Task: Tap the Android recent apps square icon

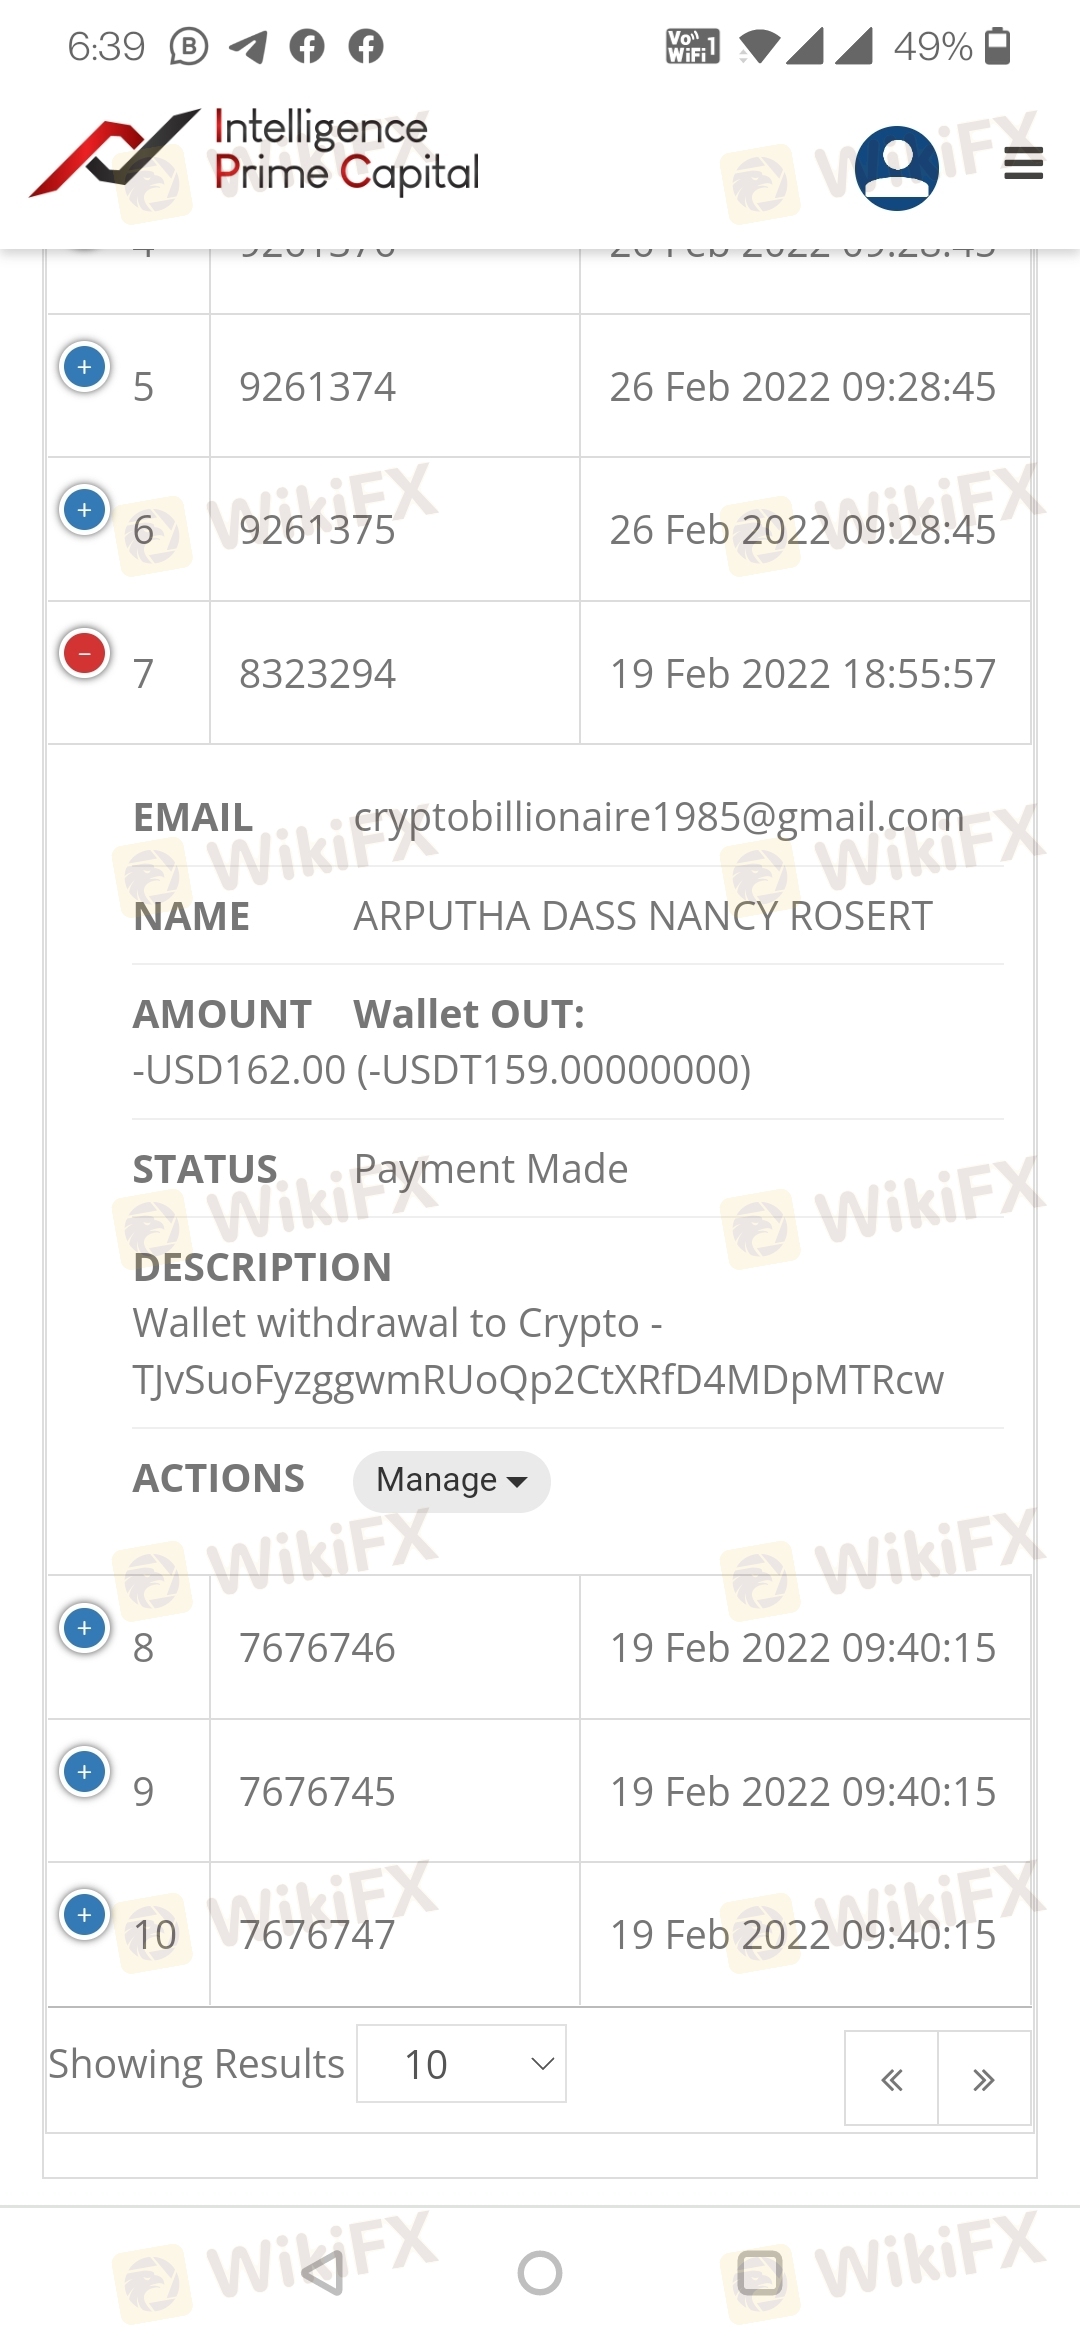Action: click(x=759, y=2272)
